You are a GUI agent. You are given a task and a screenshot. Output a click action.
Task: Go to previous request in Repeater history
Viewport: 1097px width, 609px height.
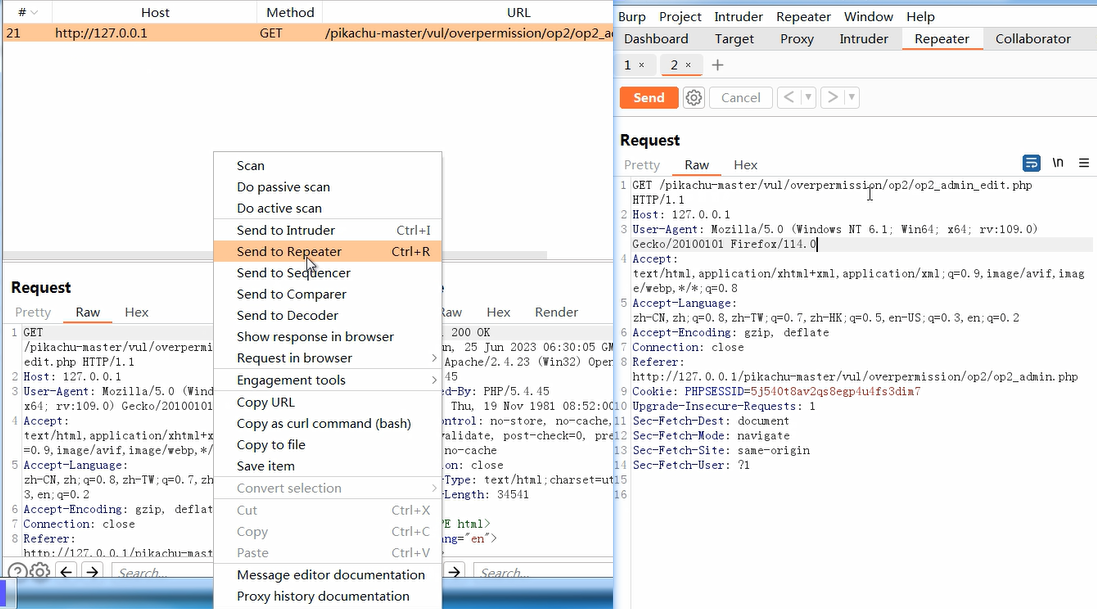pos(788,97)
